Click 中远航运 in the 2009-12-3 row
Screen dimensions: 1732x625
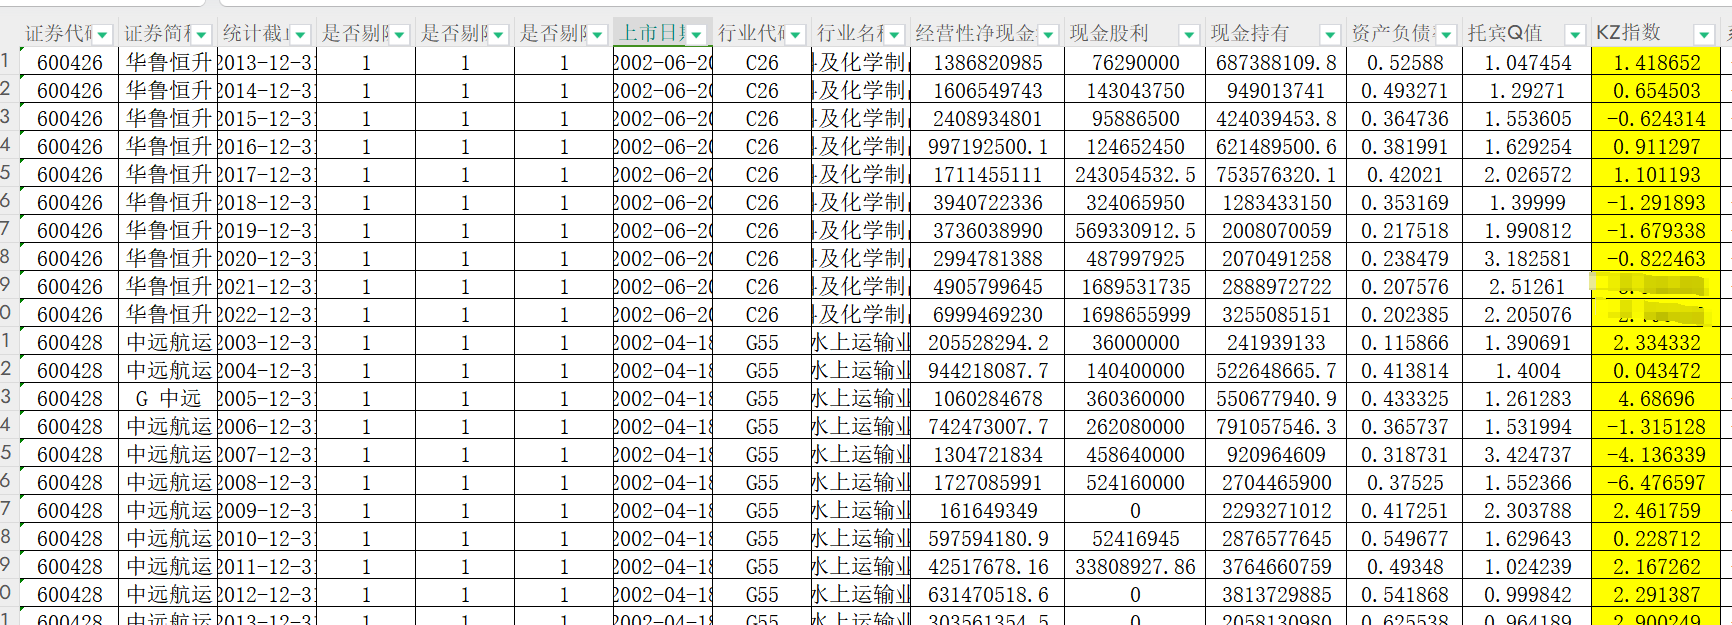[x=167, y=510]
